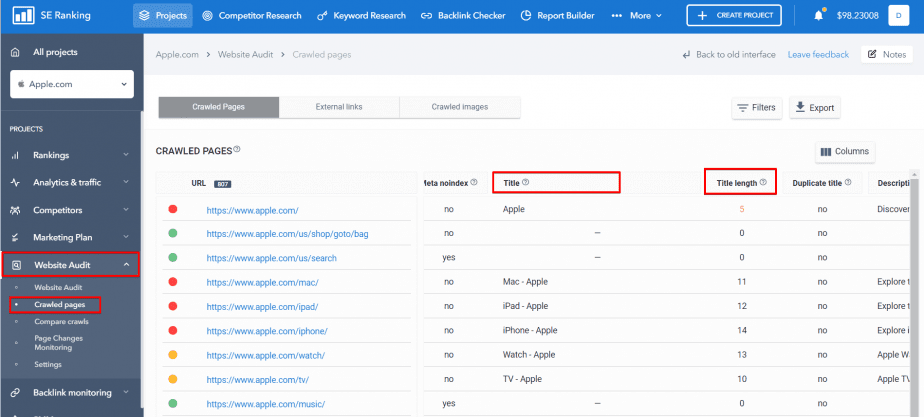This screenshot has width=924, height=417.
Task: Select Website Audit sub-item in sidebar
Action: click(58, 287)
